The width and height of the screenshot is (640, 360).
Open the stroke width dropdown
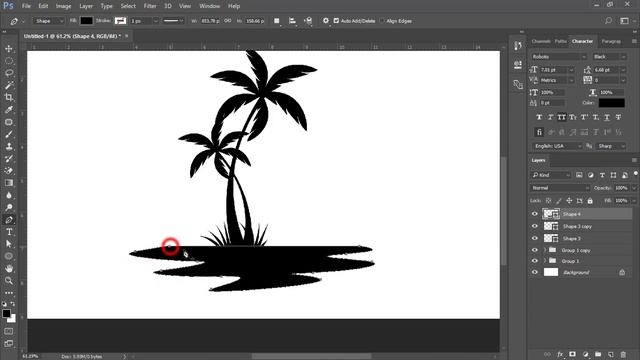[x=156, y=21]
